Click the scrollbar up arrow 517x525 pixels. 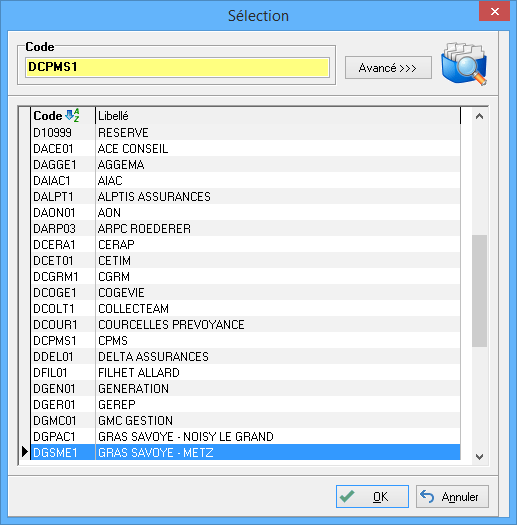click(x=479, y=116)
